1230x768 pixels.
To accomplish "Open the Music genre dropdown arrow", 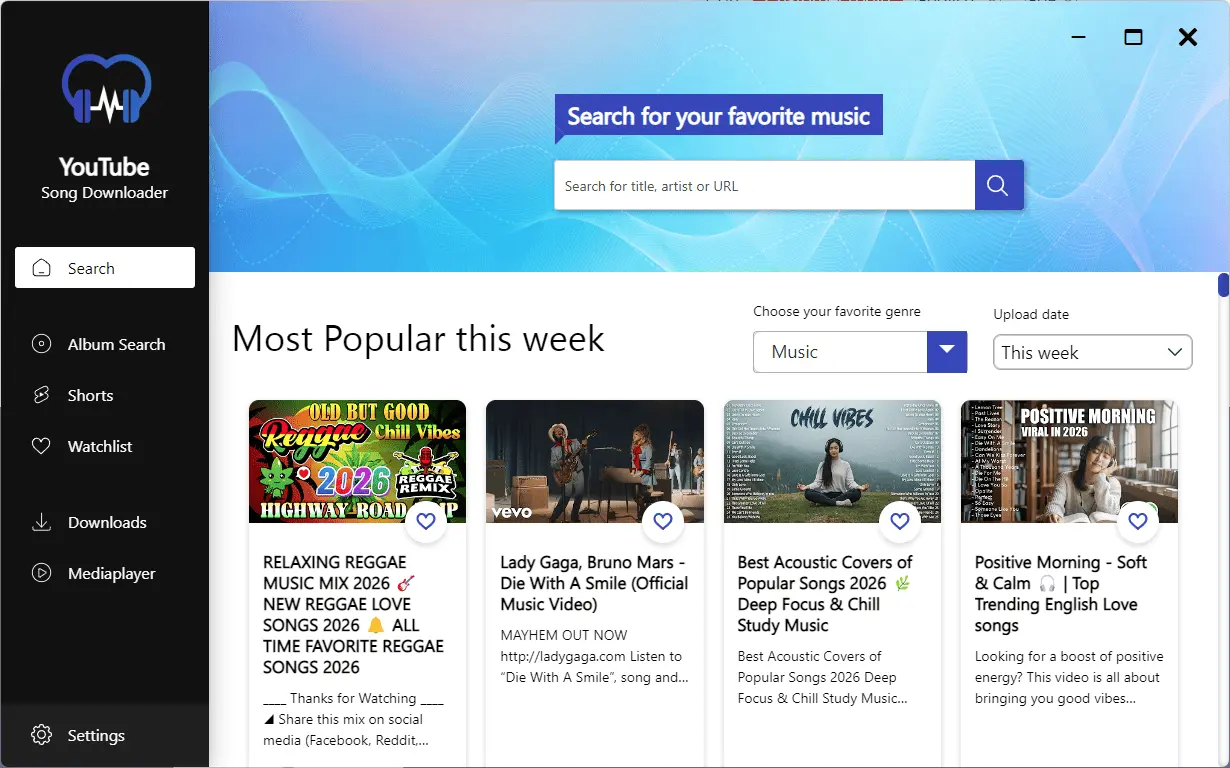I will click(x=947, y=352).
